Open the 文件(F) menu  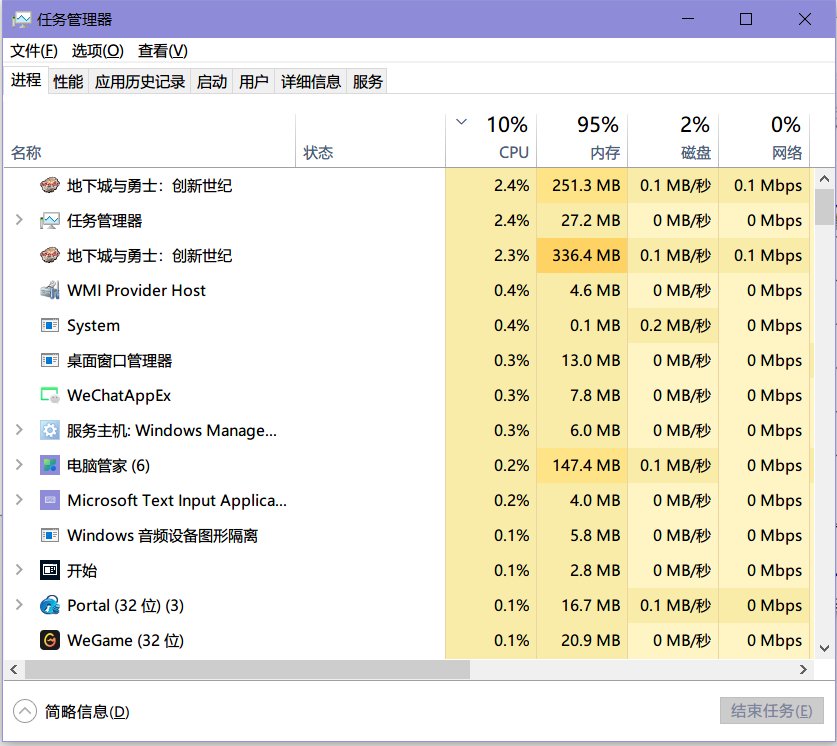pos(34,51)
